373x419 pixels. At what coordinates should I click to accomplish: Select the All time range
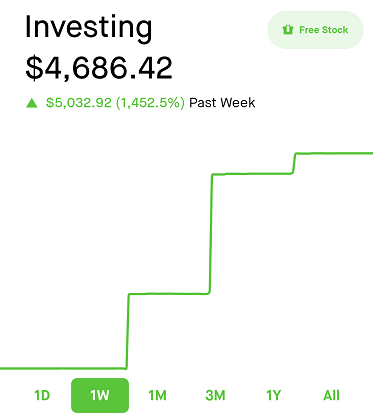(331, 395)
